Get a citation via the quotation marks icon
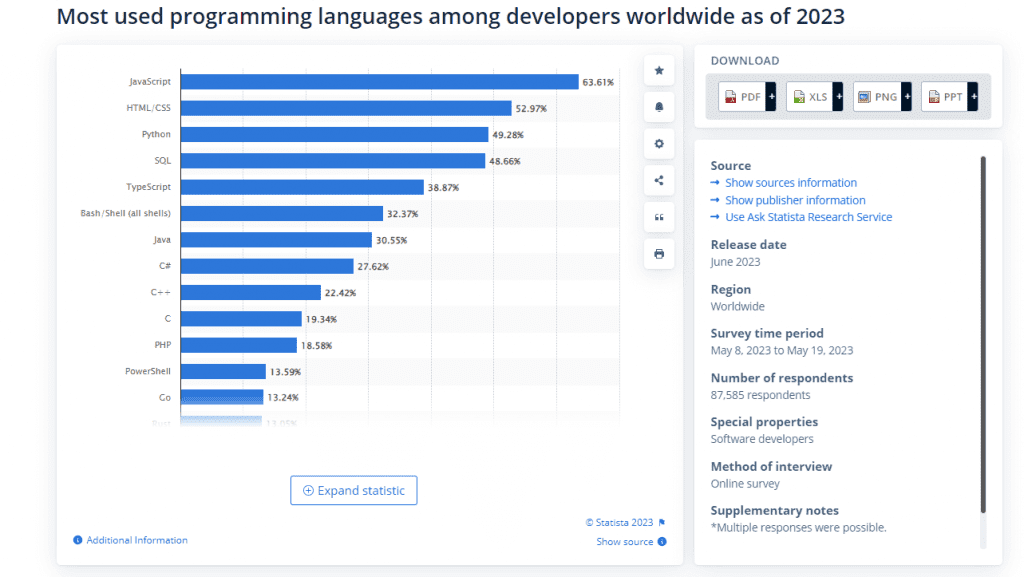This screenshot has height=577, width=1024. click(658, 217)
